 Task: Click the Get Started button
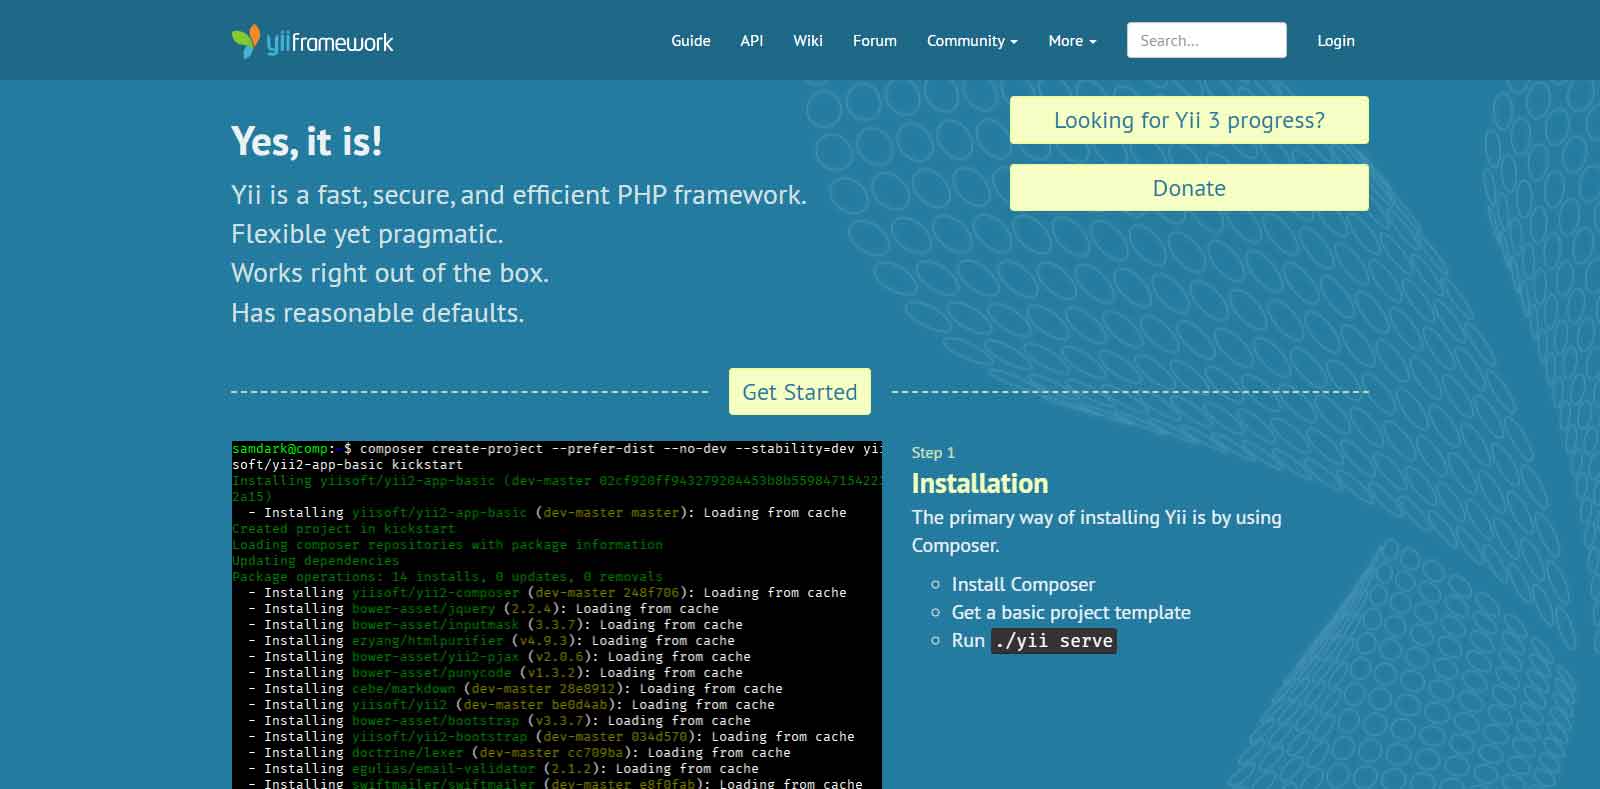pos(800,392)
